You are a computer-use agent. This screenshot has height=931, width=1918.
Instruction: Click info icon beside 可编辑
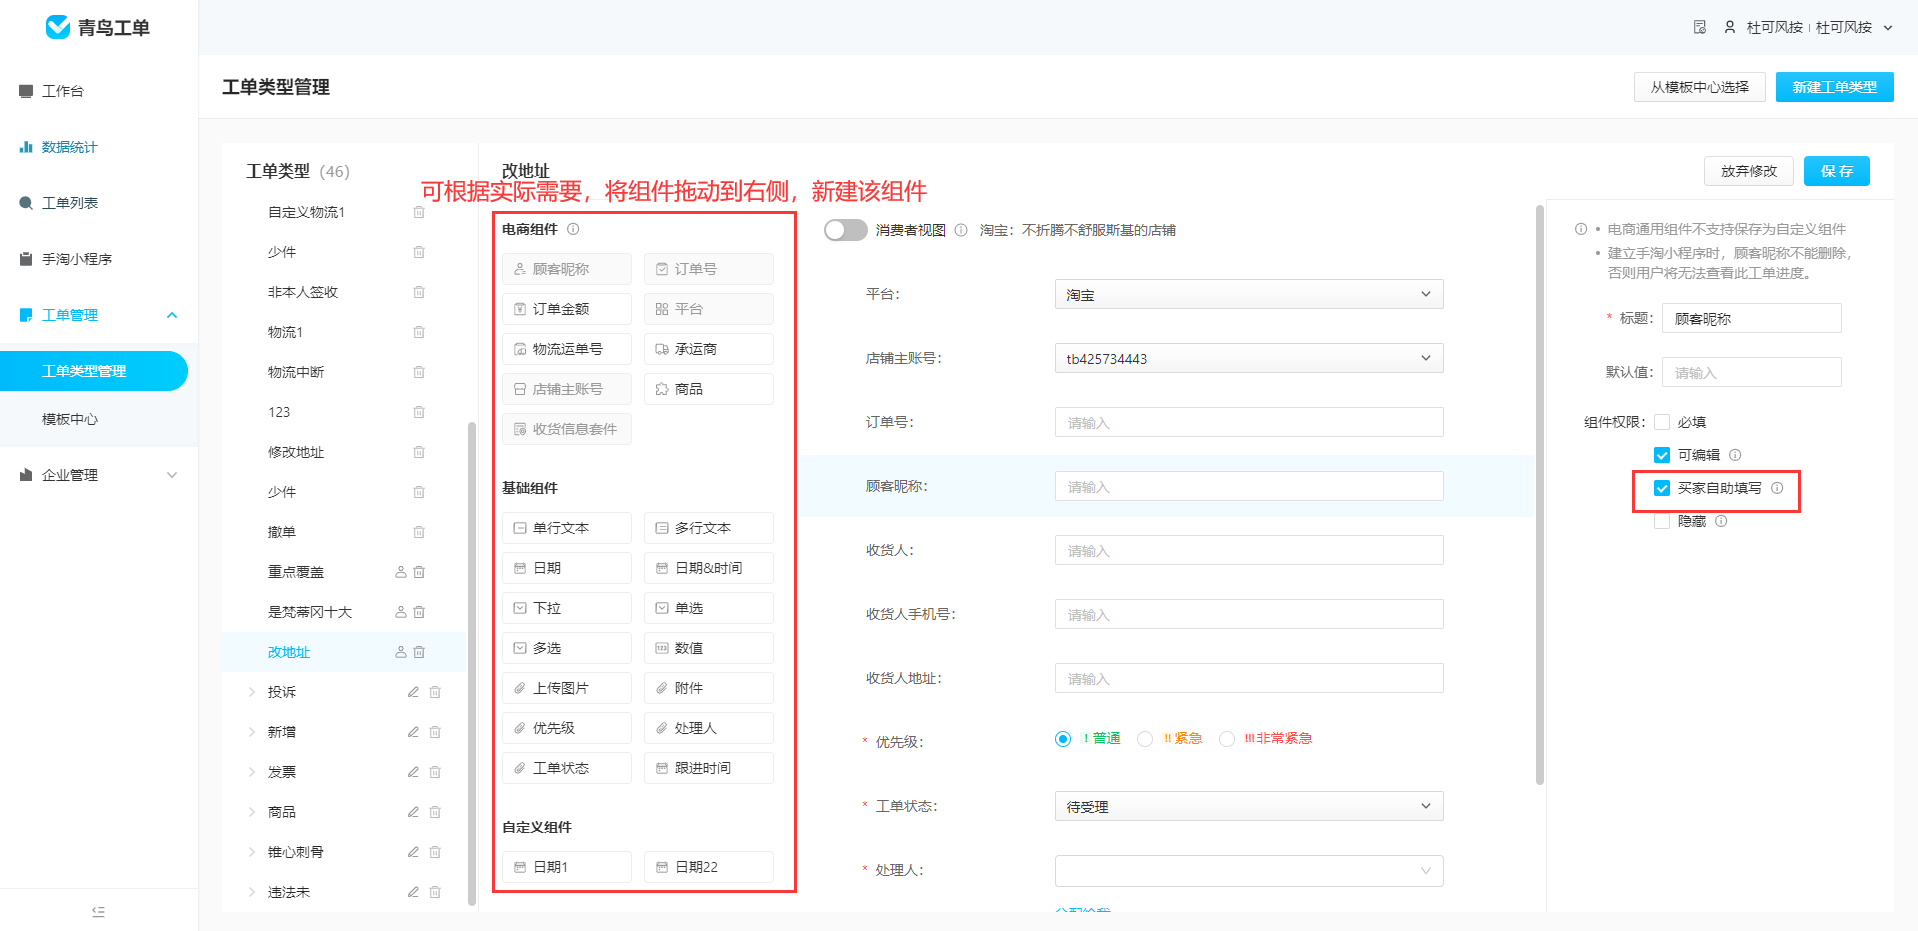[x=1735, y=455]
